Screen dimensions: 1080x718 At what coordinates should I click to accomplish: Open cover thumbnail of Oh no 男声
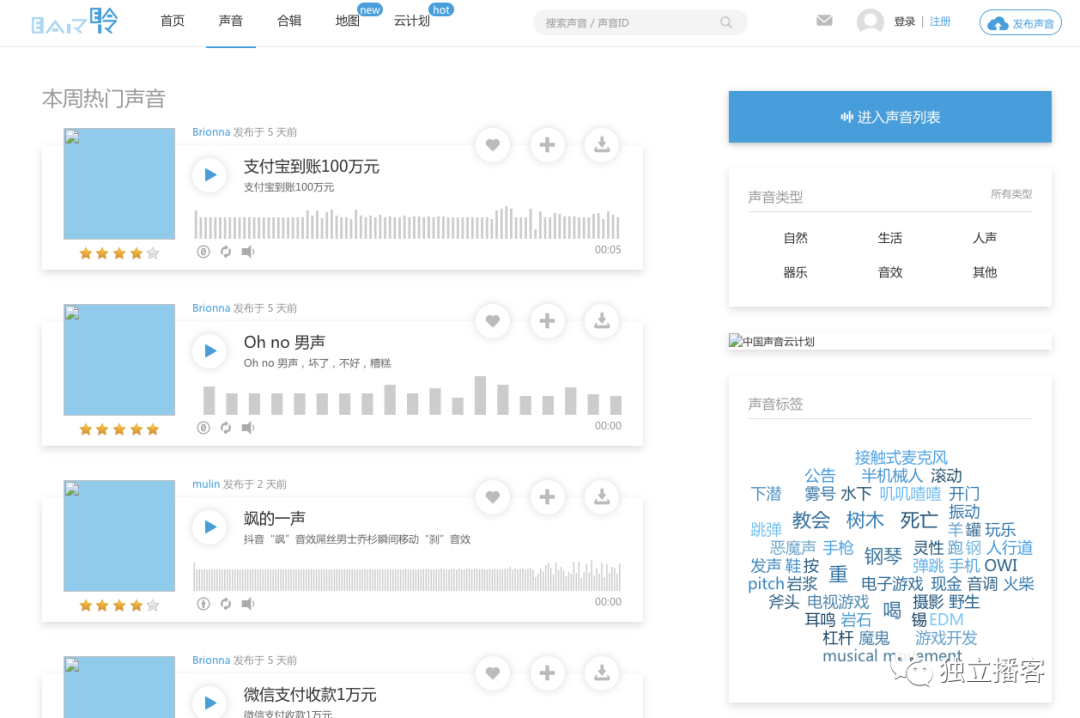click(x=119, y=360)
